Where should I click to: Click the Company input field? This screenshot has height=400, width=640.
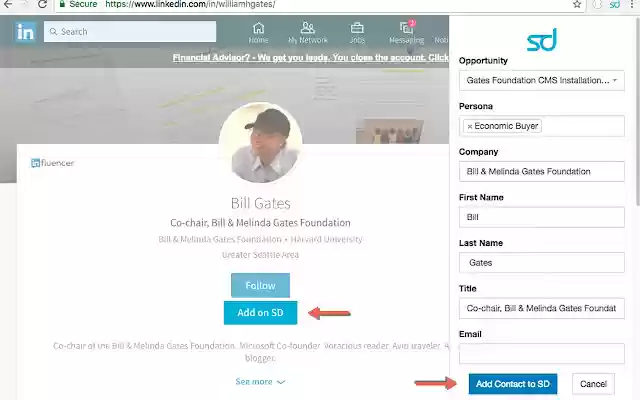point(542,171)
